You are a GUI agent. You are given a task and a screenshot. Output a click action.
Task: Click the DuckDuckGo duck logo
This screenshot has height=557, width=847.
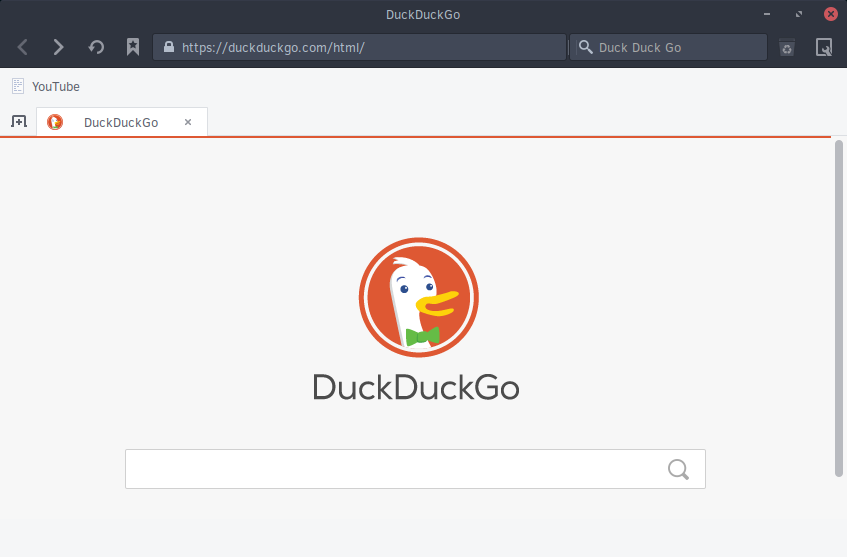[x=419, y=297]
